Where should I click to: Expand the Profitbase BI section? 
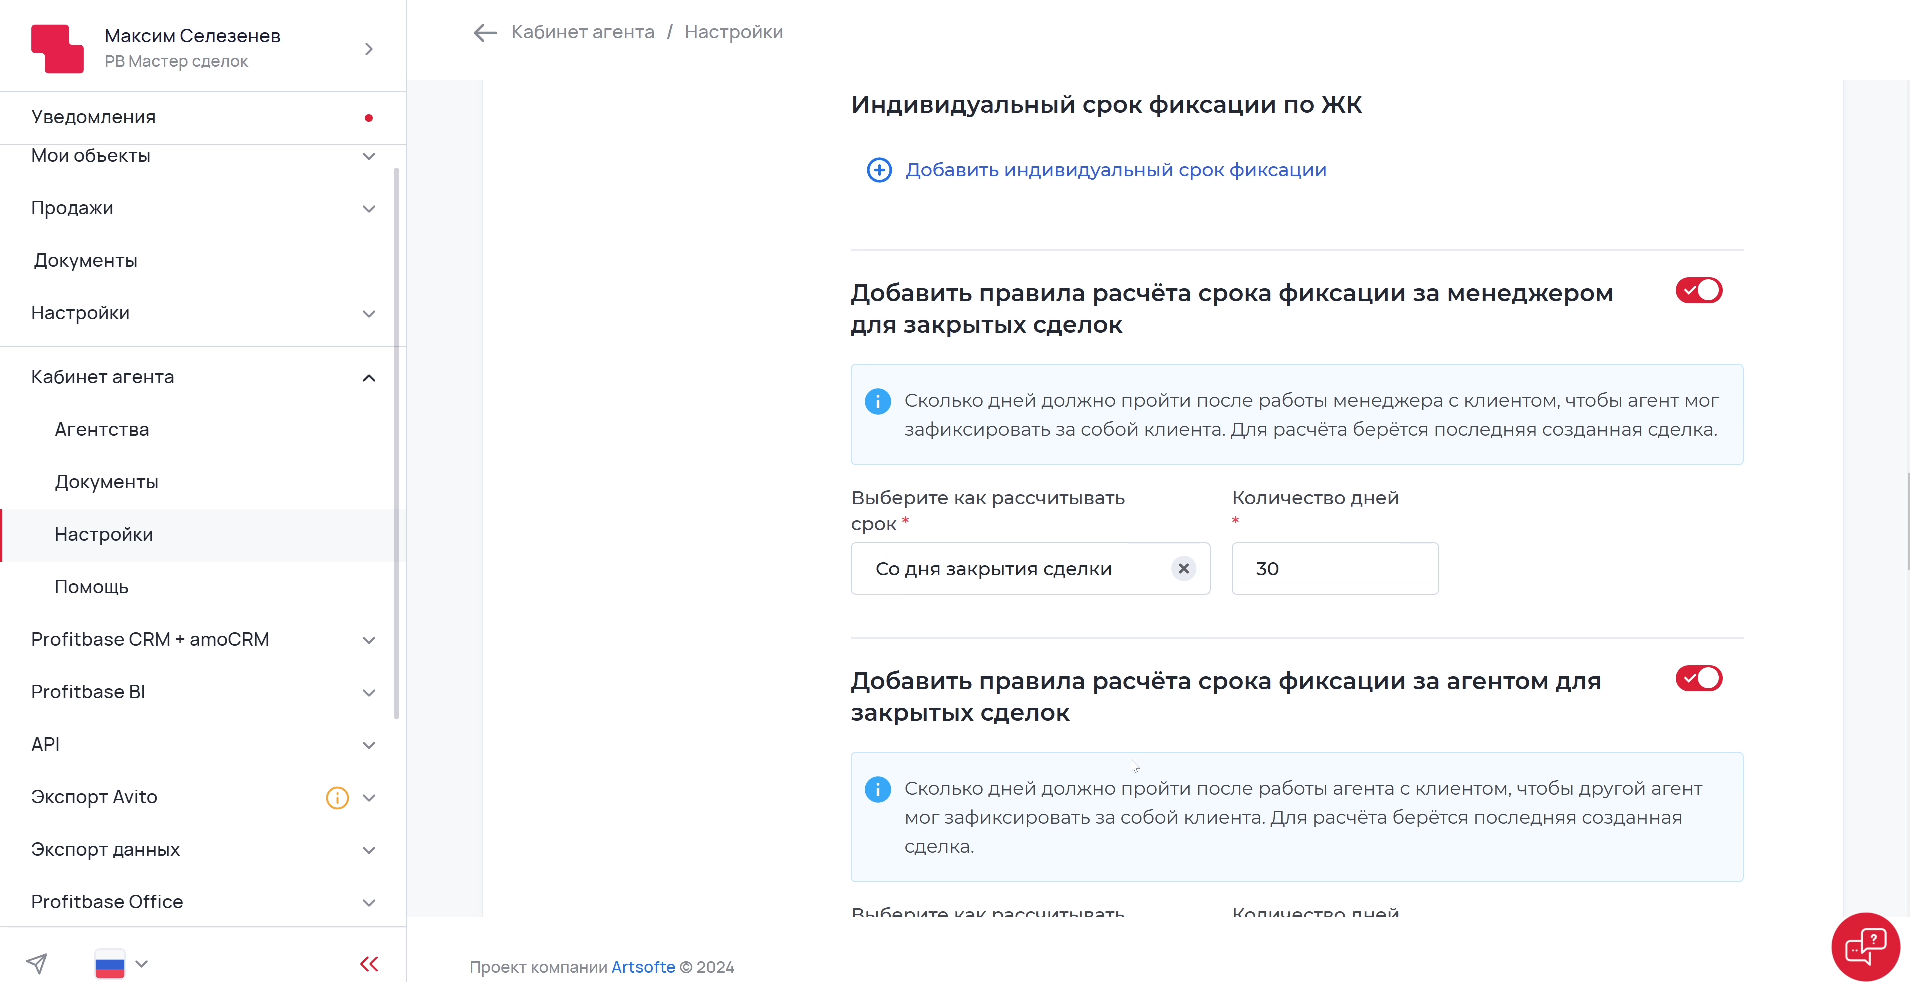tap(369, 693)
